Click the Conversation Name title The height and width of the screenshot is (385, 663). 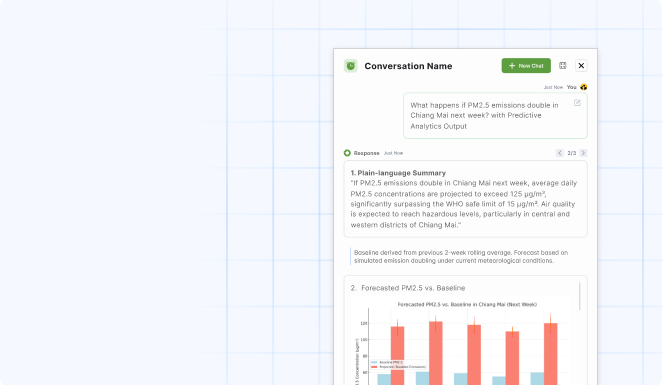(x=408, y=66)
